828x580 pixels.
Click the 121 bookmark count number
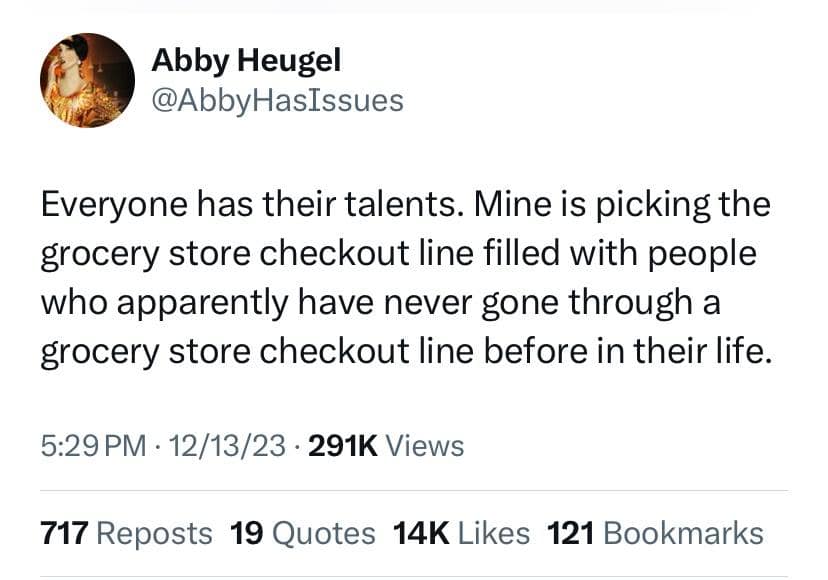pos(571,533)
